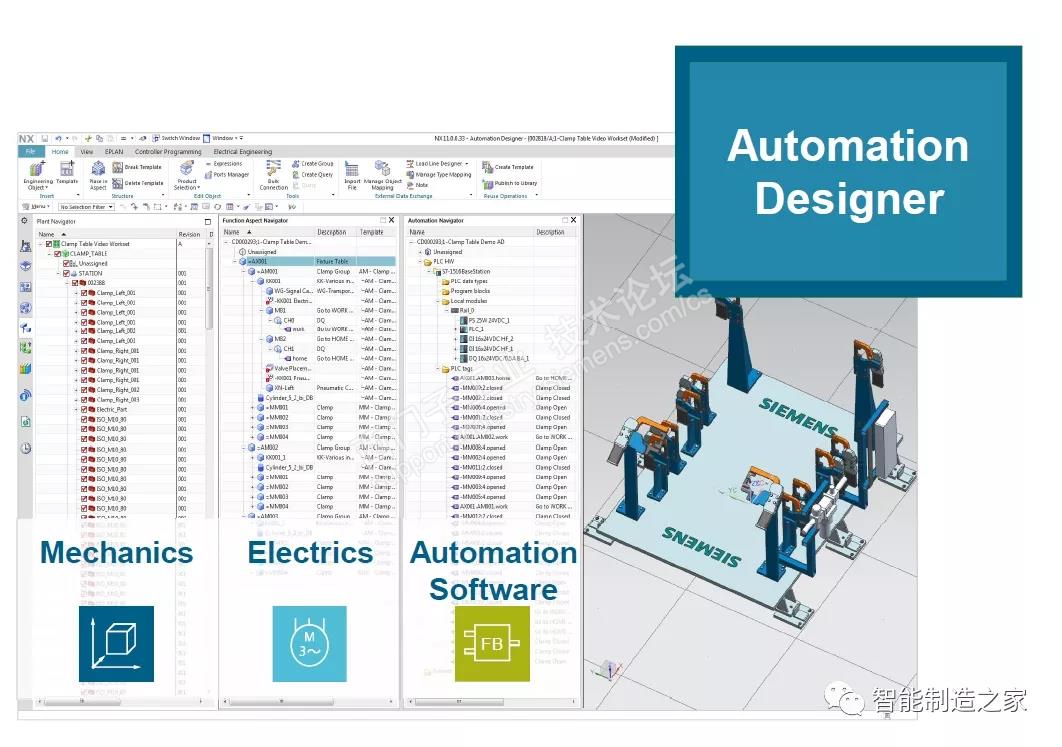This screenshot has width=1062, height=747.
Task: Open the Electrical Engineering tab
Action: (242, 152)
